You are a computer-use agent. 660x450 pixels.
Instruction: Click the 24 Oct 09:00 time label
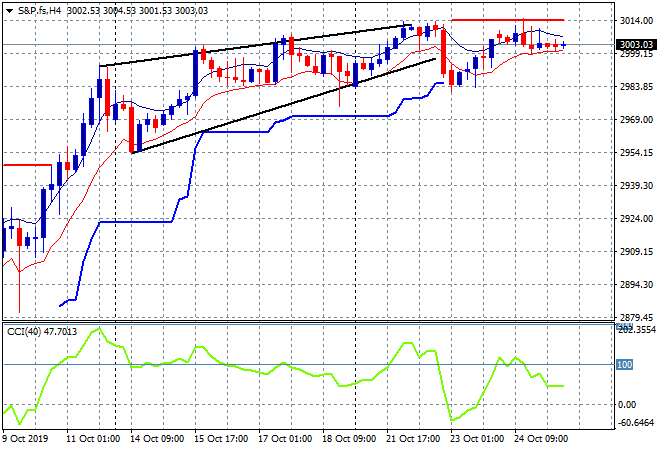[x=541, y=439]
